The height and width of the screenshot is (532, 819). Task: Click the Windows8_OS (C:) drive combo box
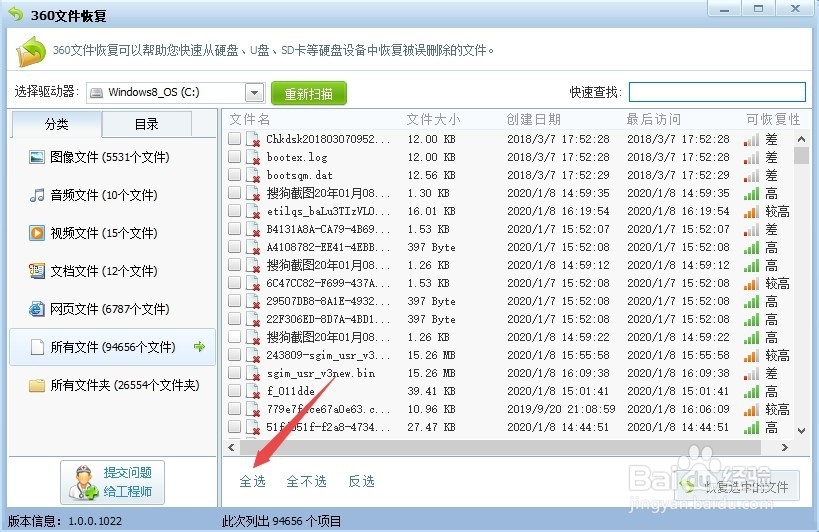(176, 93)
